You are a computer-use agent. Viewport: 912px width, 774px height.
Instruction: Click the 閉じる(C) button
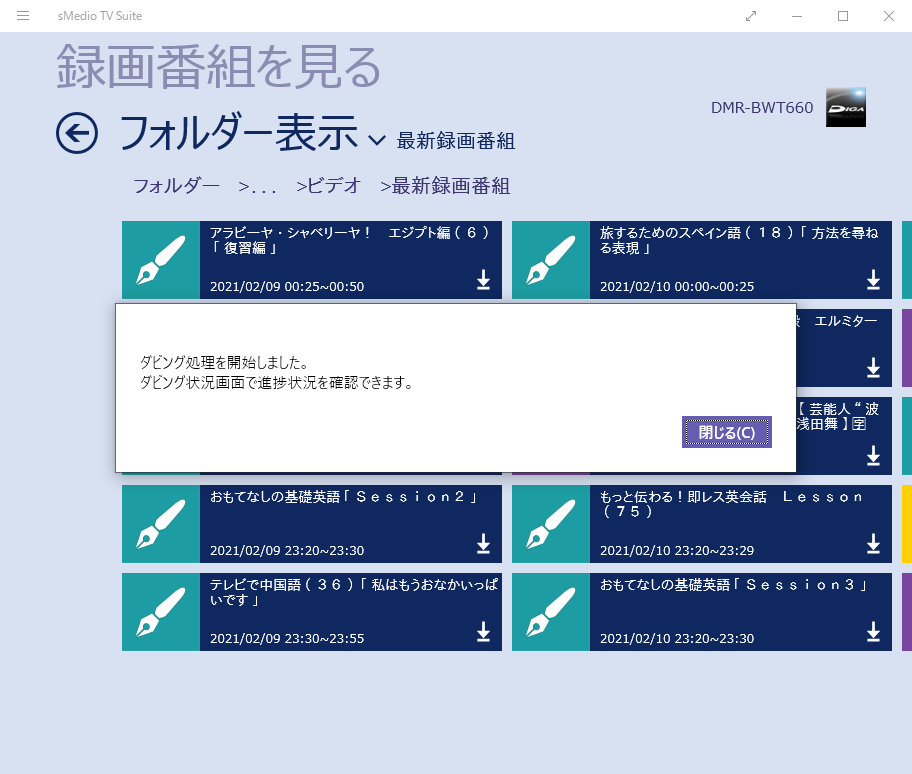point(726,432)
